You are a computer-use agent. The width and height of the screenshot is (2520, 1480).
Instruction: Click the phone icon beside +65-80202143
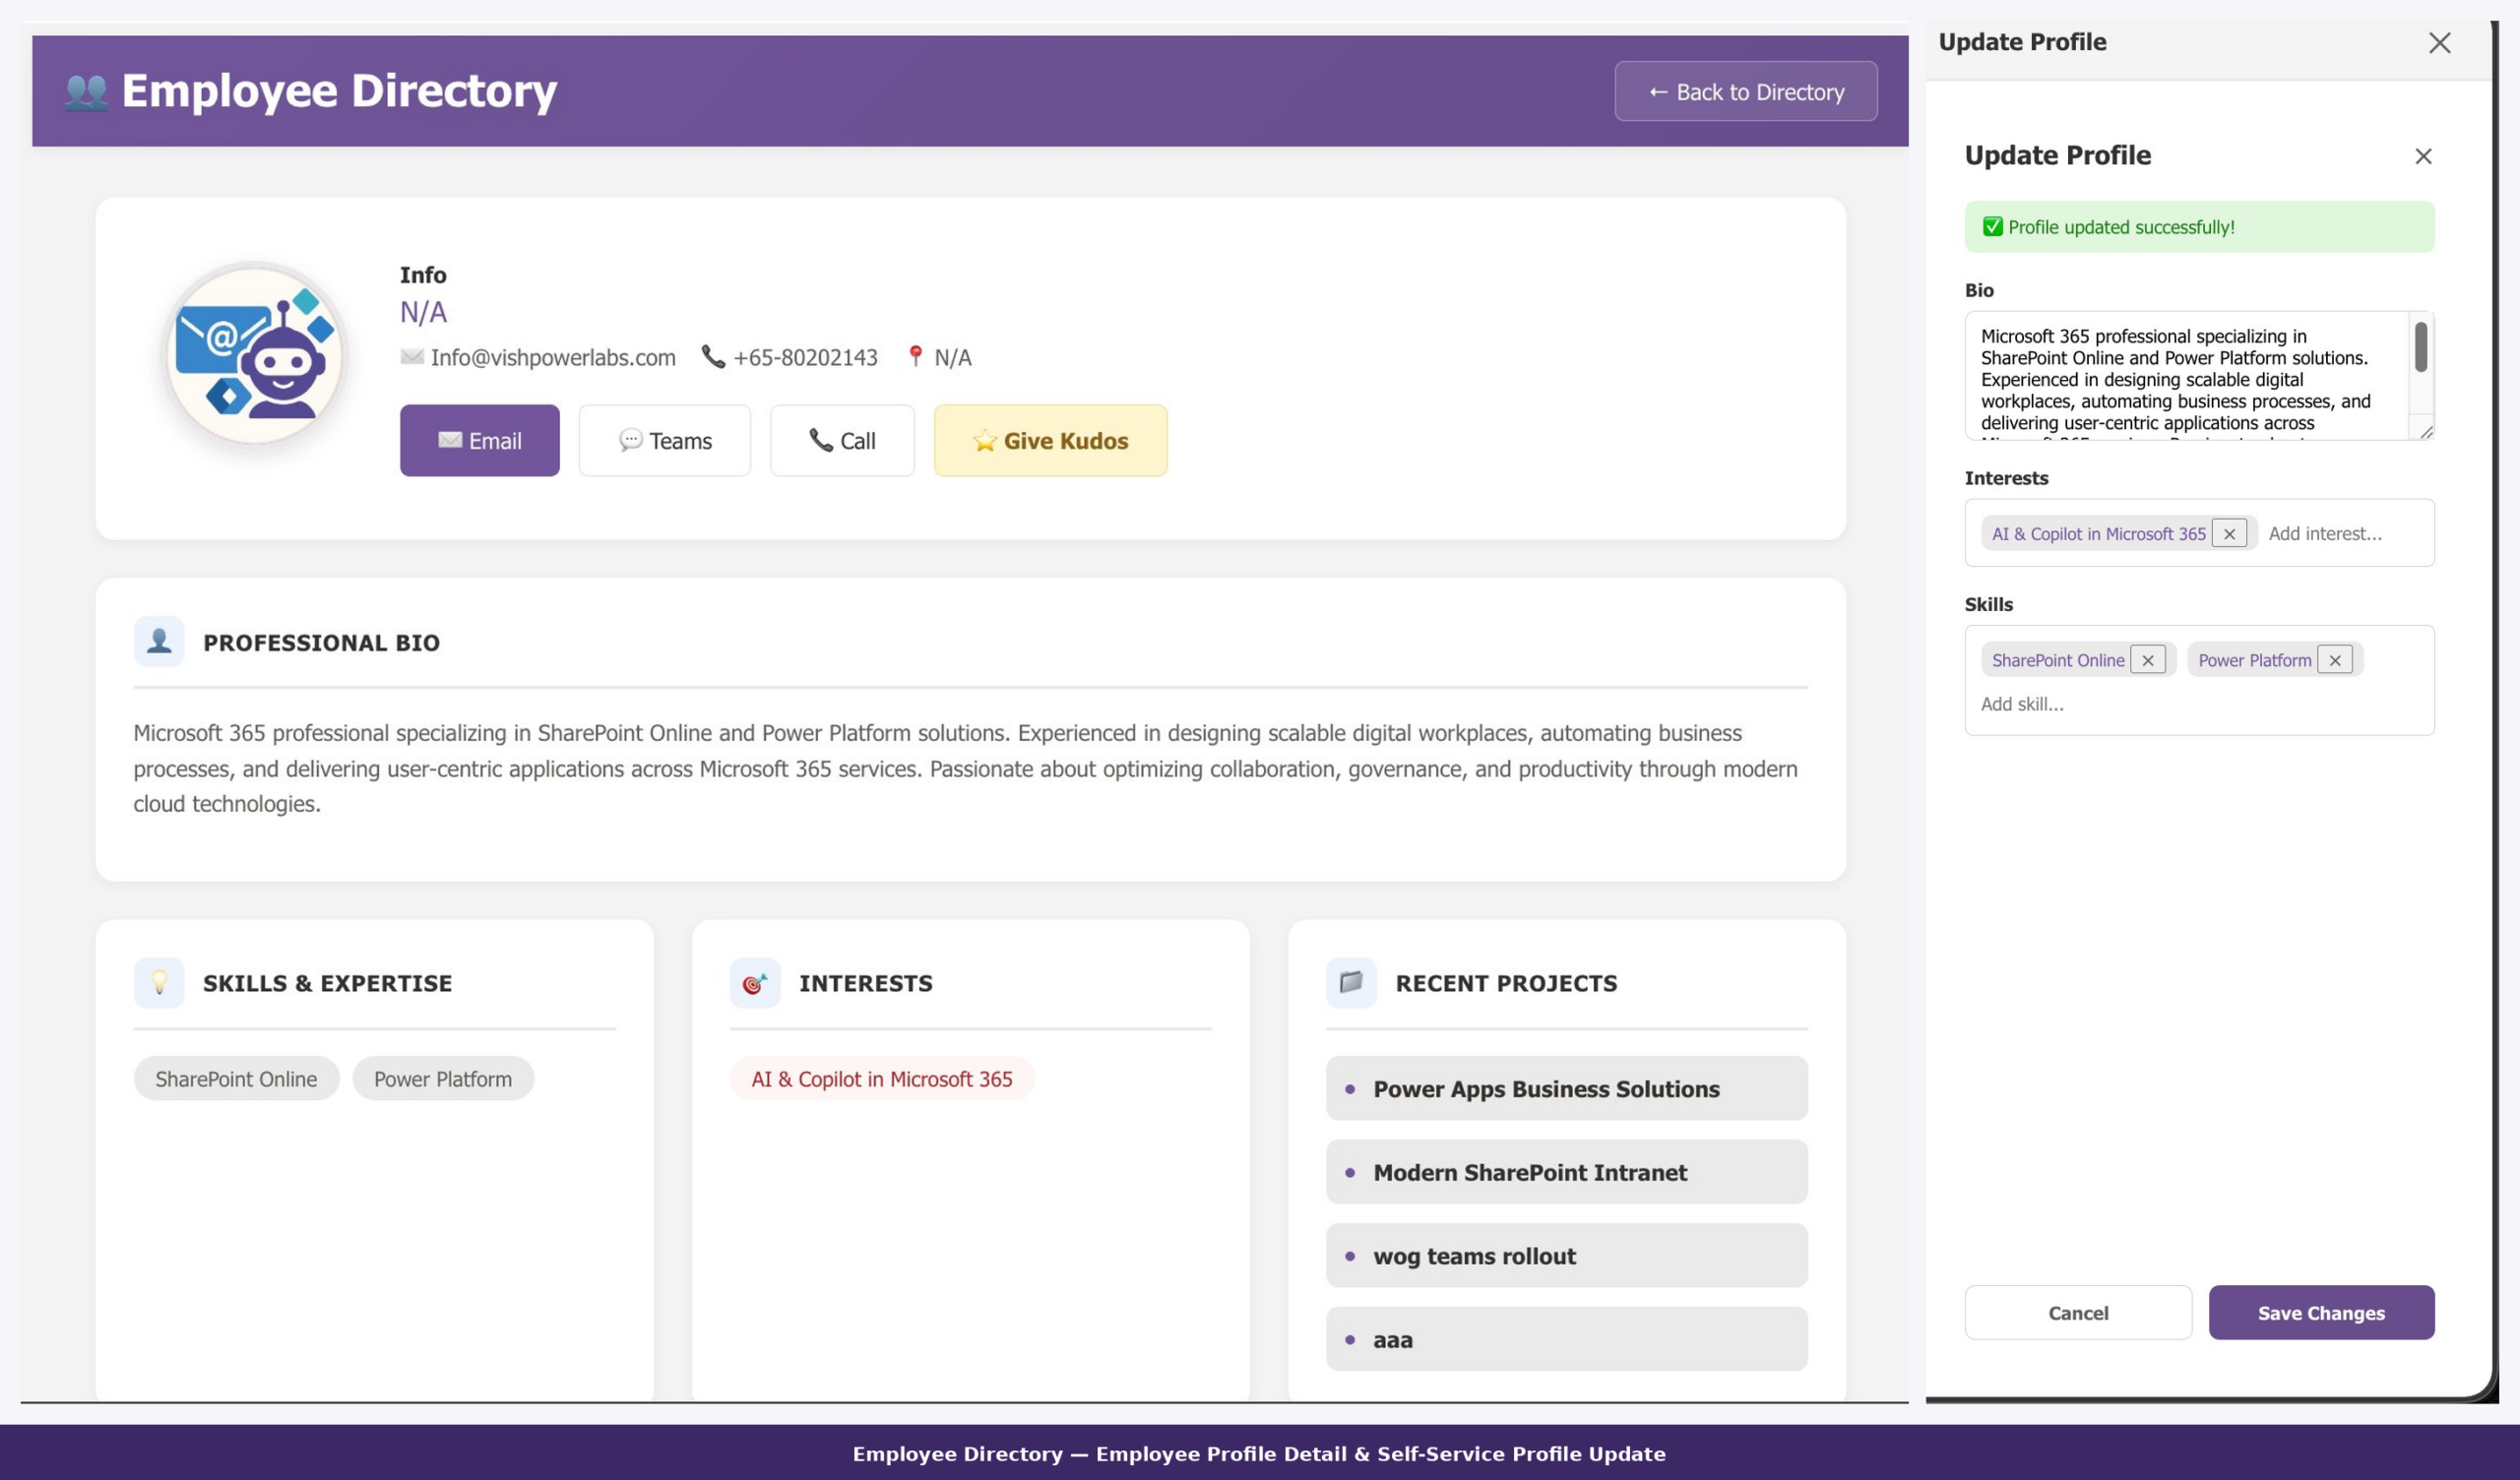point(713,356)
